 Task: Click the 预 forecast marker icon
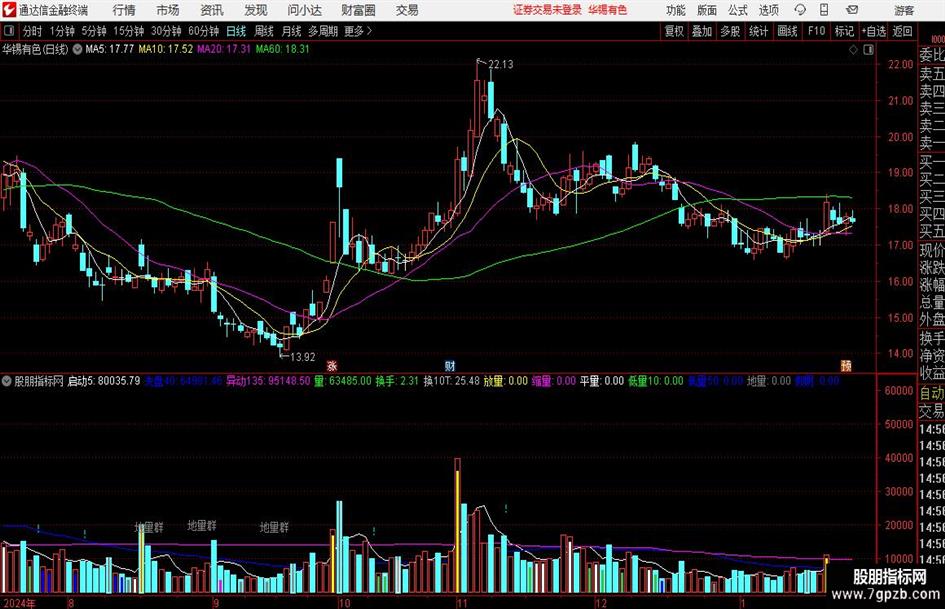tap(846, 365)
